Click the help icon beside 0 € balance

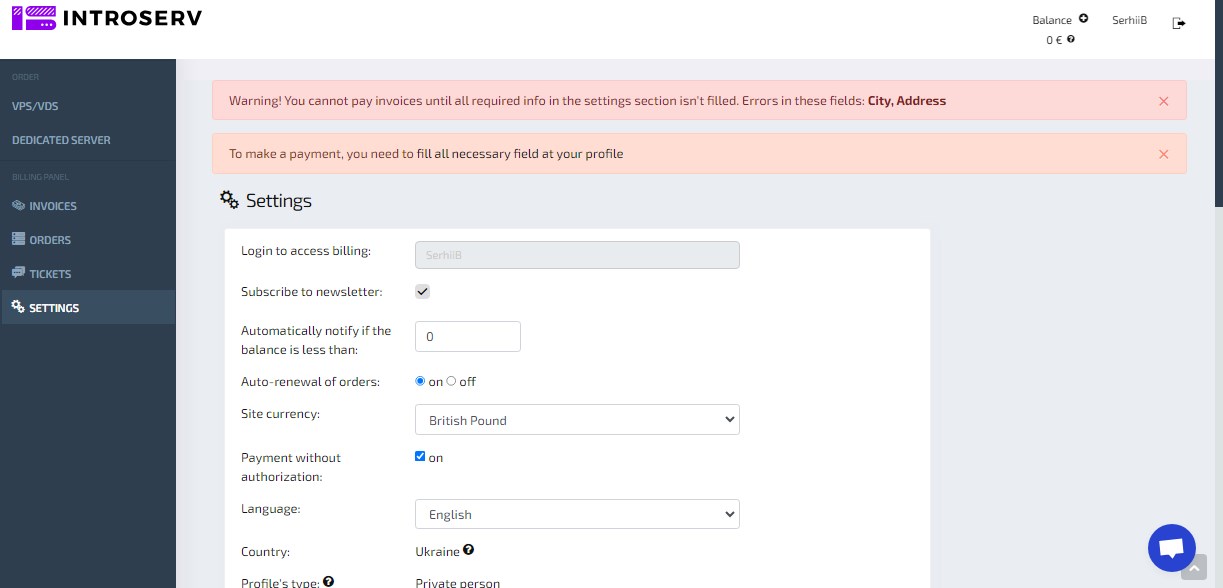1071,39
